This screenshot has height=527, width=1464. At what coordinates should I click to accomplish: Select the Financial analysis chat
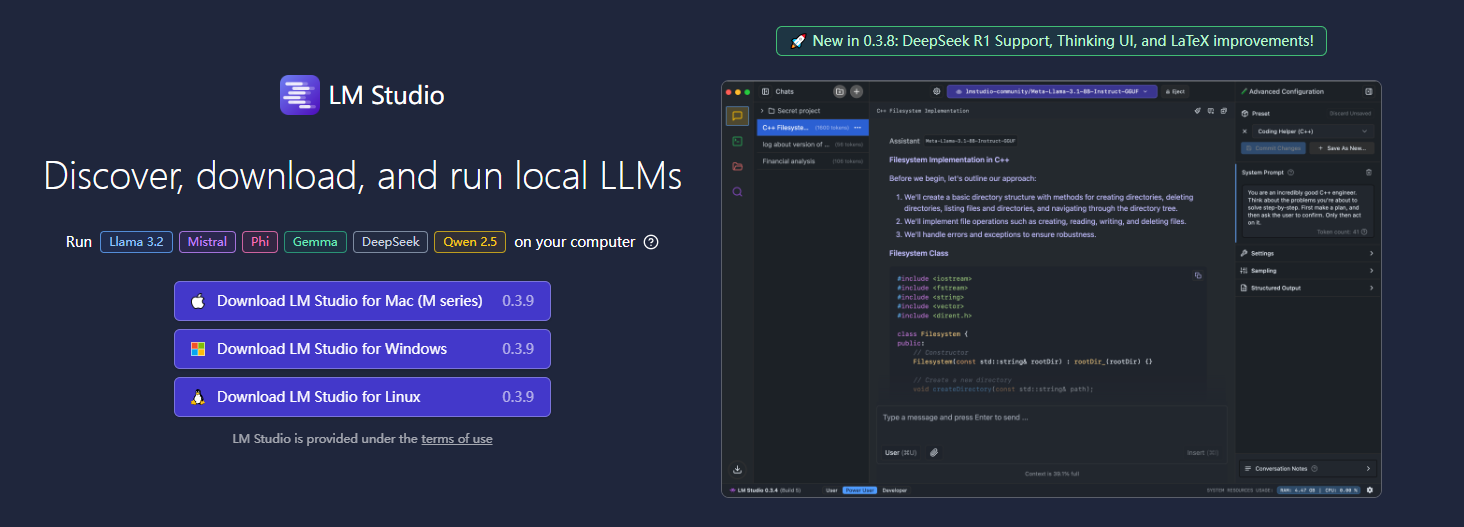click(813, 161)
